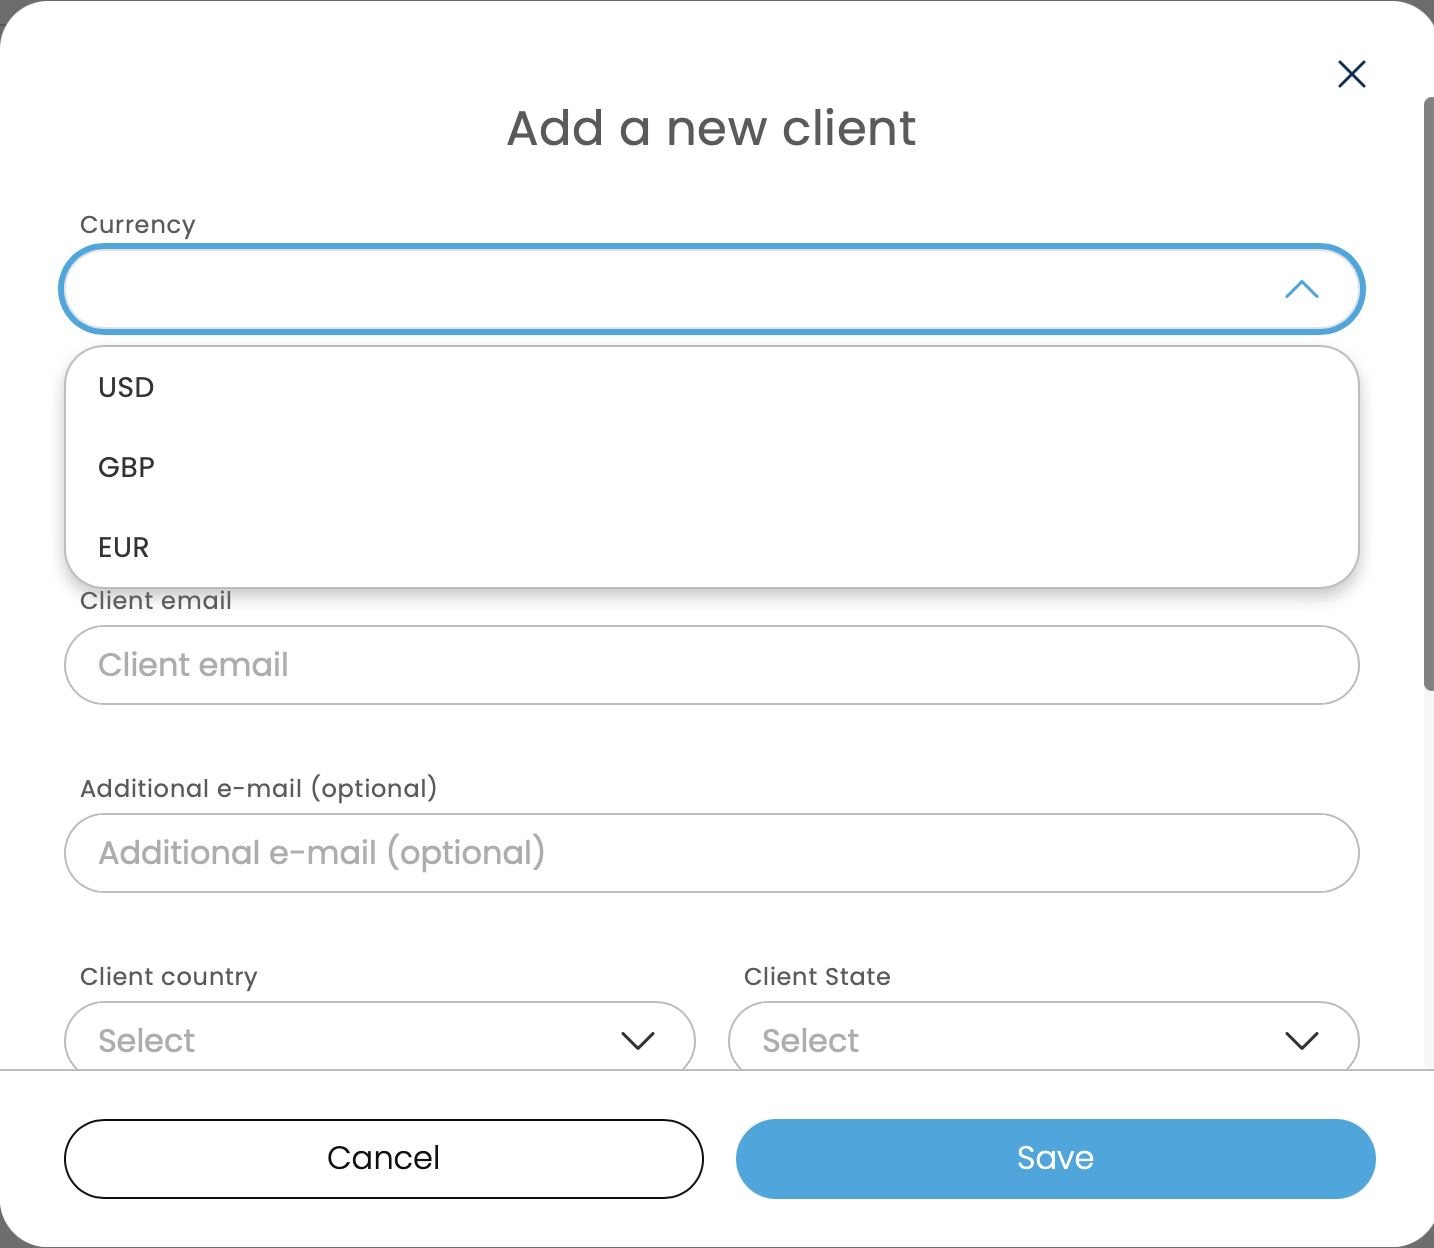The image size is (1434, 1248).
Task: Collapse Currency list with the up chevron
Action: 1301,290
